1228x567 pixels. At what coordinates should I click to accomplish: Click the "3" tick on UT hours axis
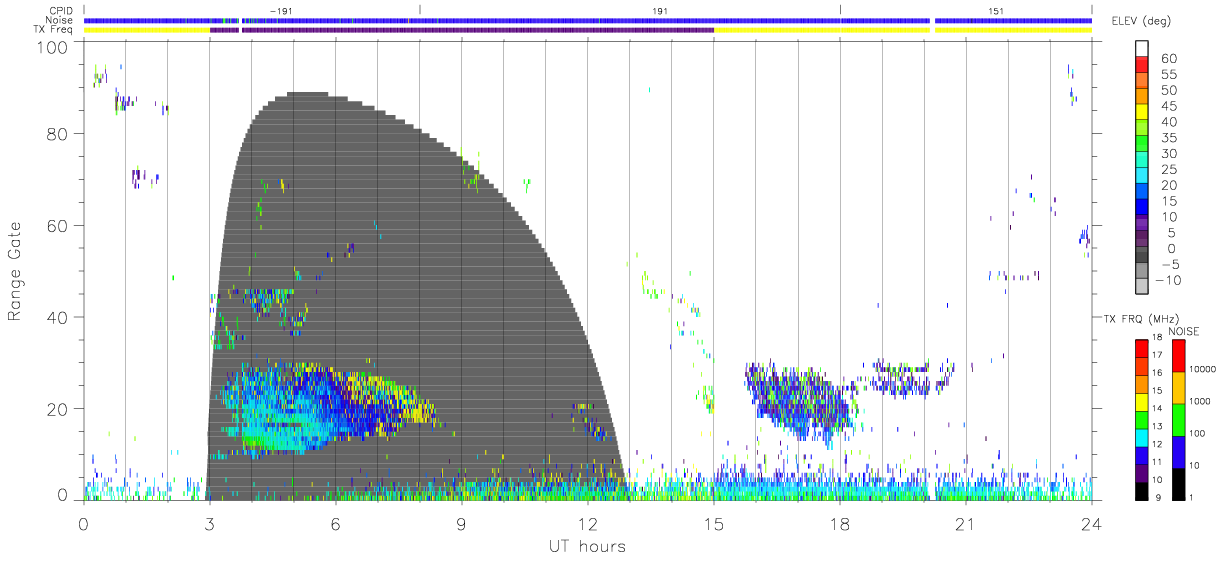209,523
